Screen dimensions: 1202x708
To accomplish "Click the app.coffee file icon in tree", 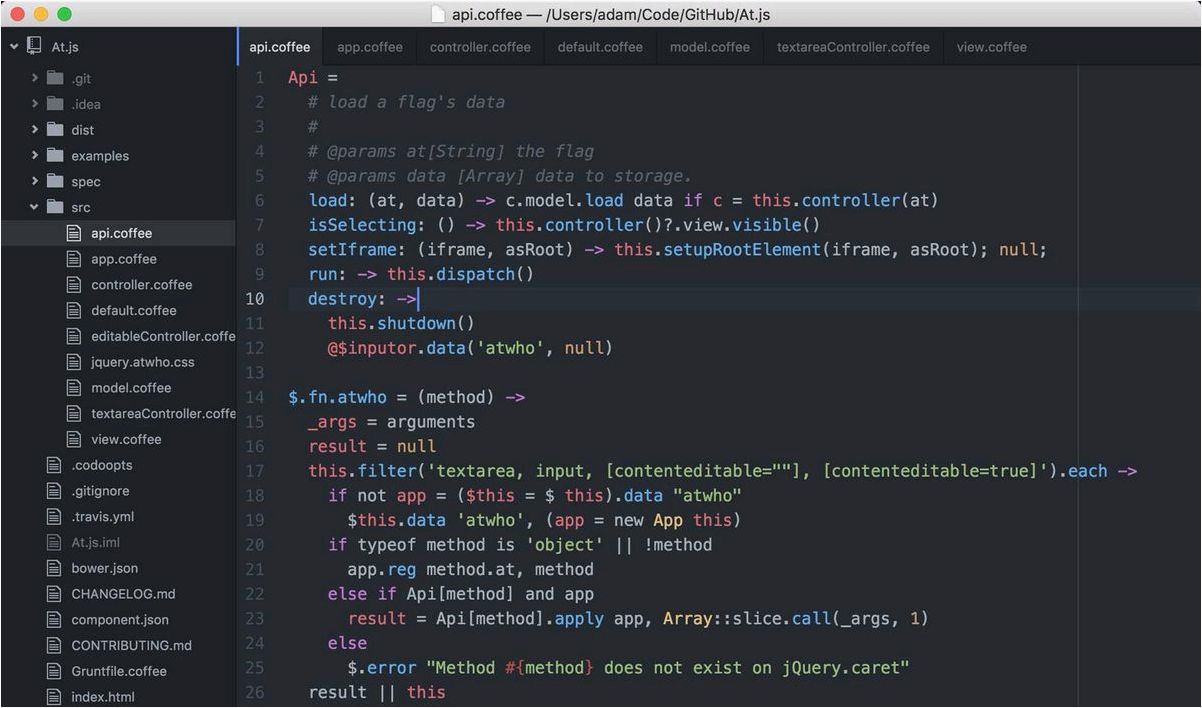I will click(x=73, y=259).
